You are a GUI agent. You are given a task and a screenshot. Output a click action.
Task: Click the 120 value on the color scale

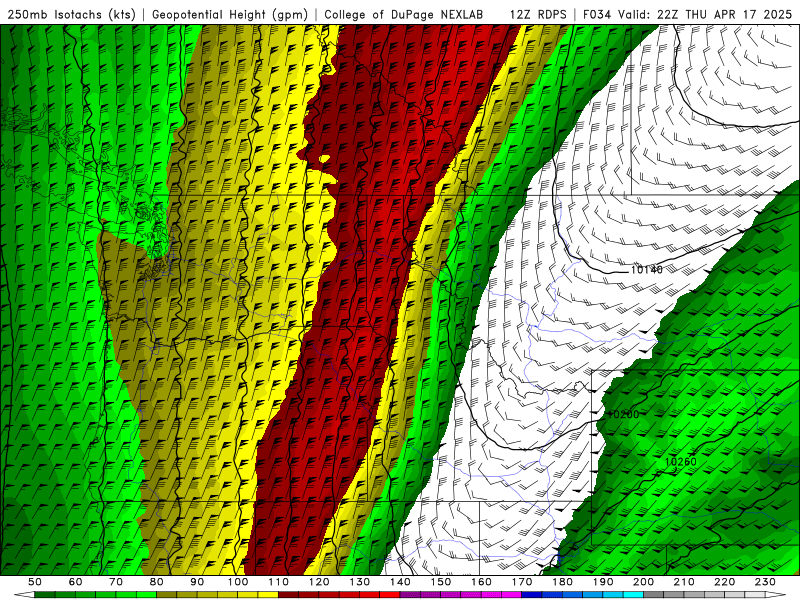tap(319, 582)
